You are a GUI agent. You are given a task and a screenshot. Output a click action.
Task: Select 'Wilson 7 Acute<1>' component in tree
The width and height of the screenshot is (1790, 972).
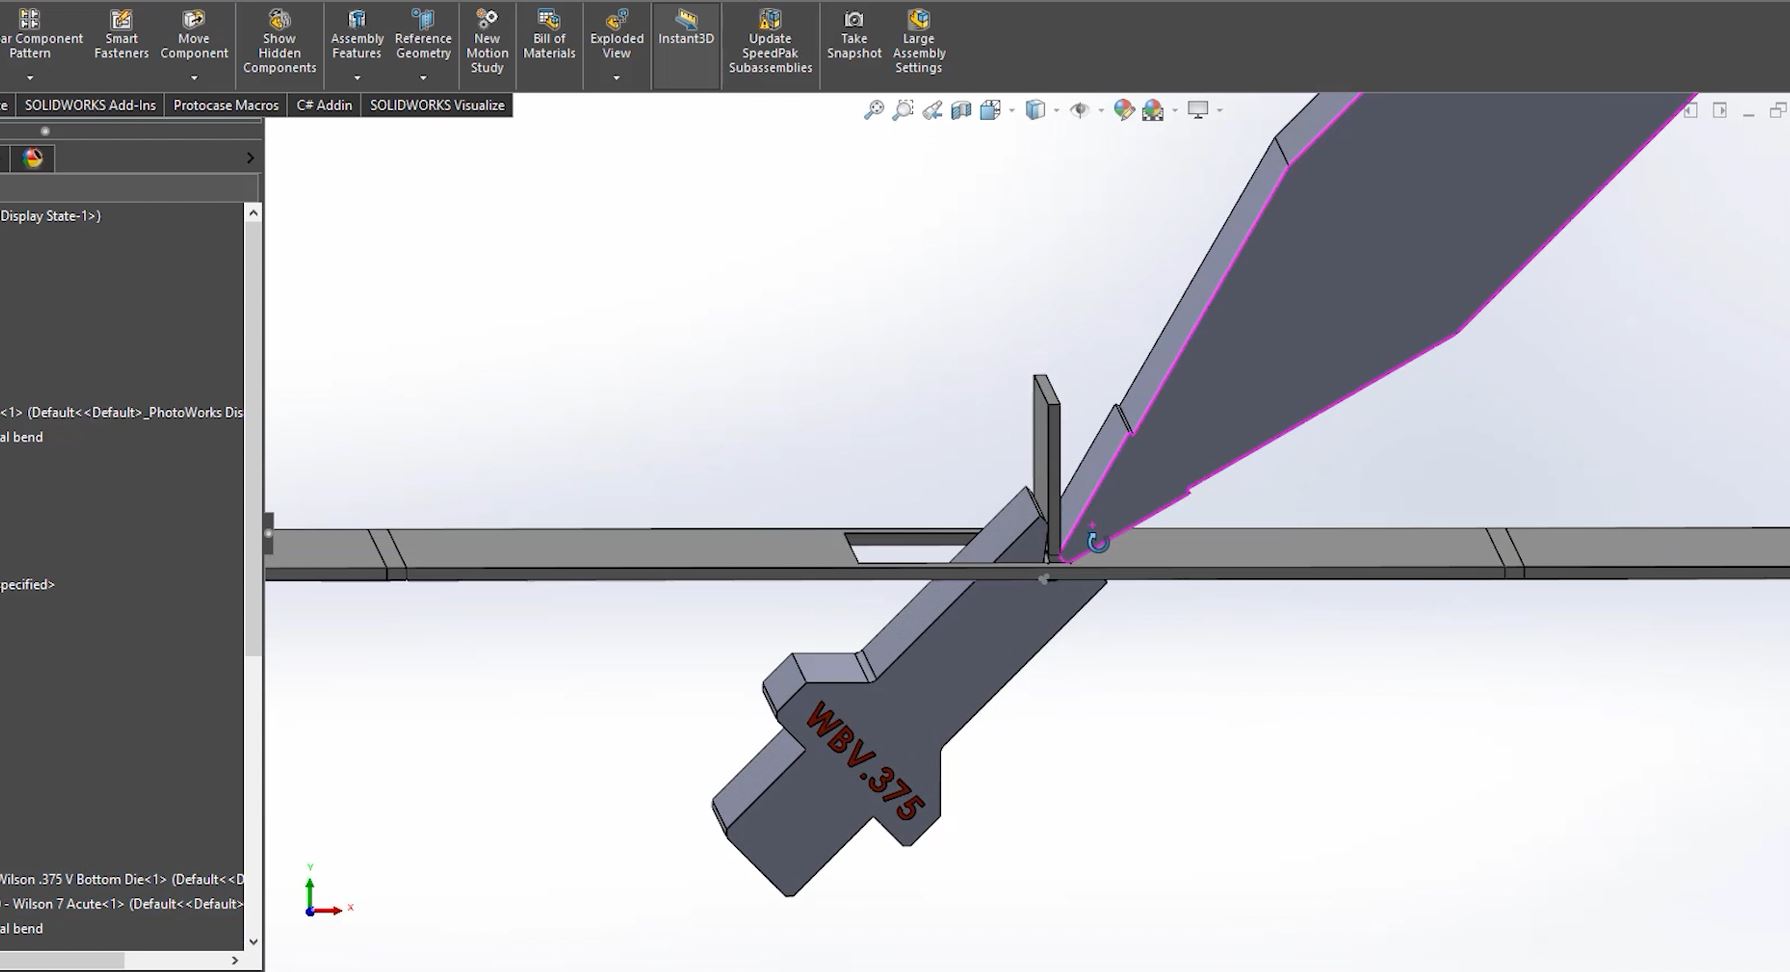coord(122,904)
